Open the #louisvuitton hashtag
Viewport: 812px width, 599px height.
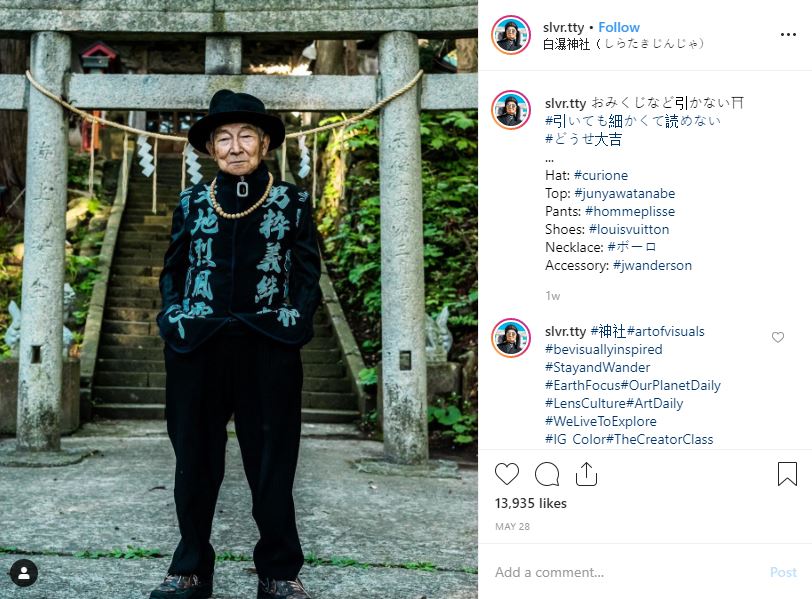click(x=629, y=229)
